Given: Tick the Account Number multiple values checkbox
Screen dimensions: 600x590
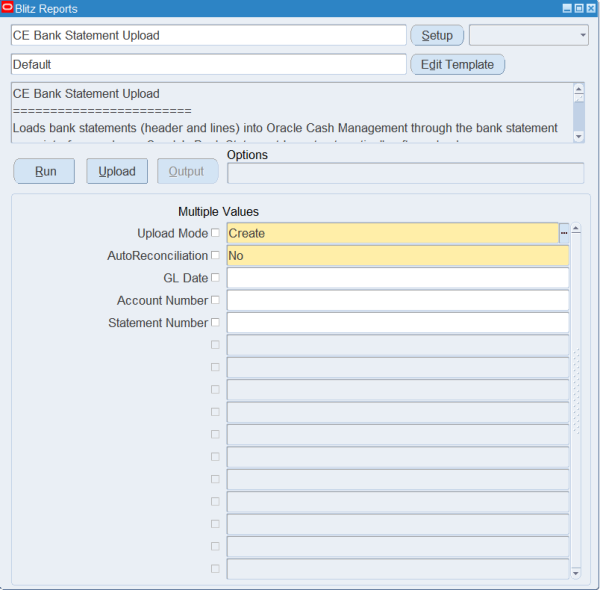Looking at the screenshot, I should (215, 300).
